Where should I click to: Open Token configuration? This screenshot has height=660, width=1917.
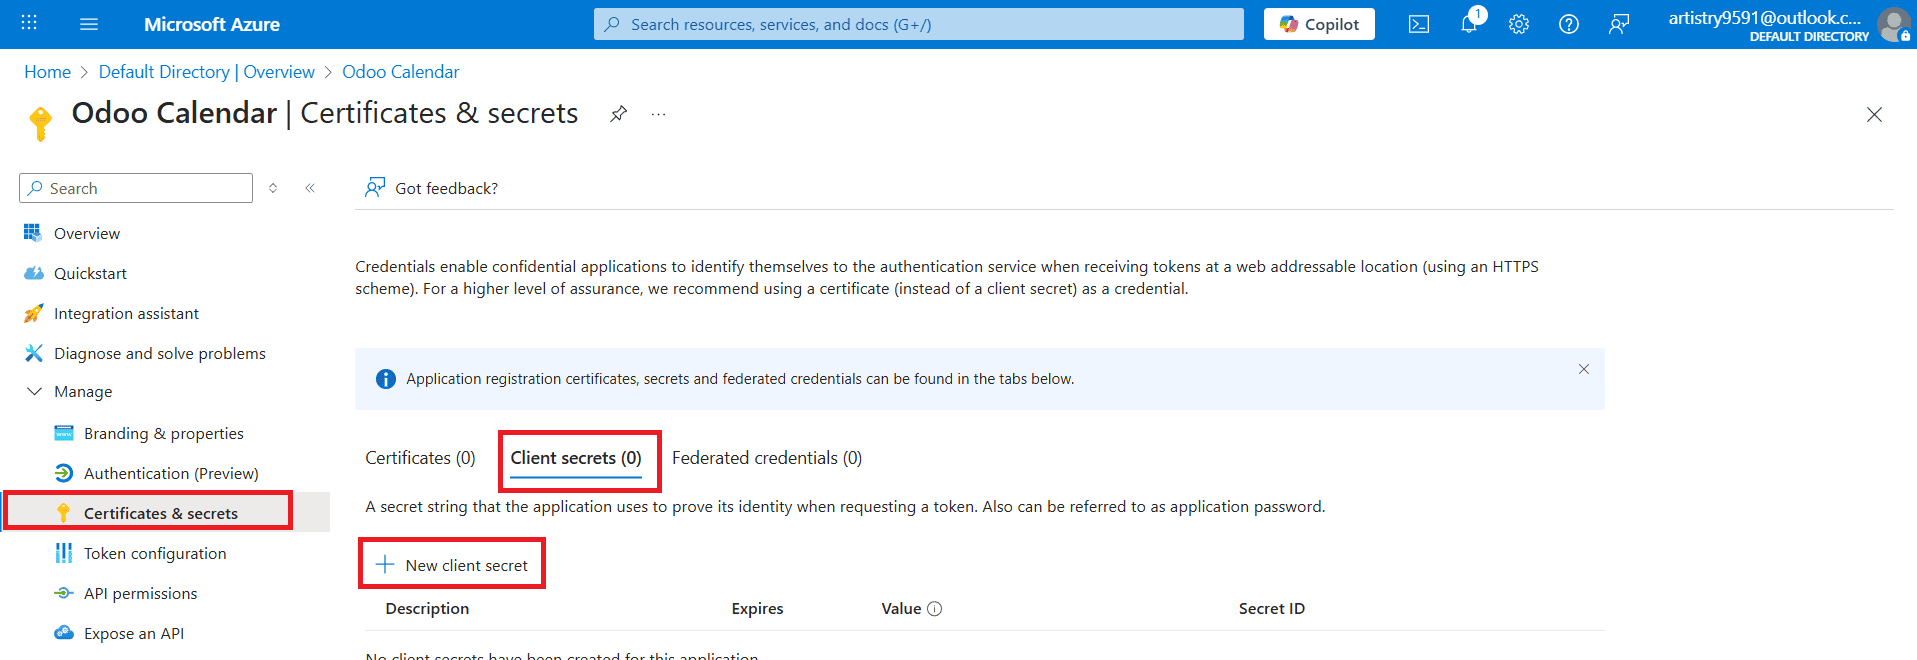pos(155,553)
